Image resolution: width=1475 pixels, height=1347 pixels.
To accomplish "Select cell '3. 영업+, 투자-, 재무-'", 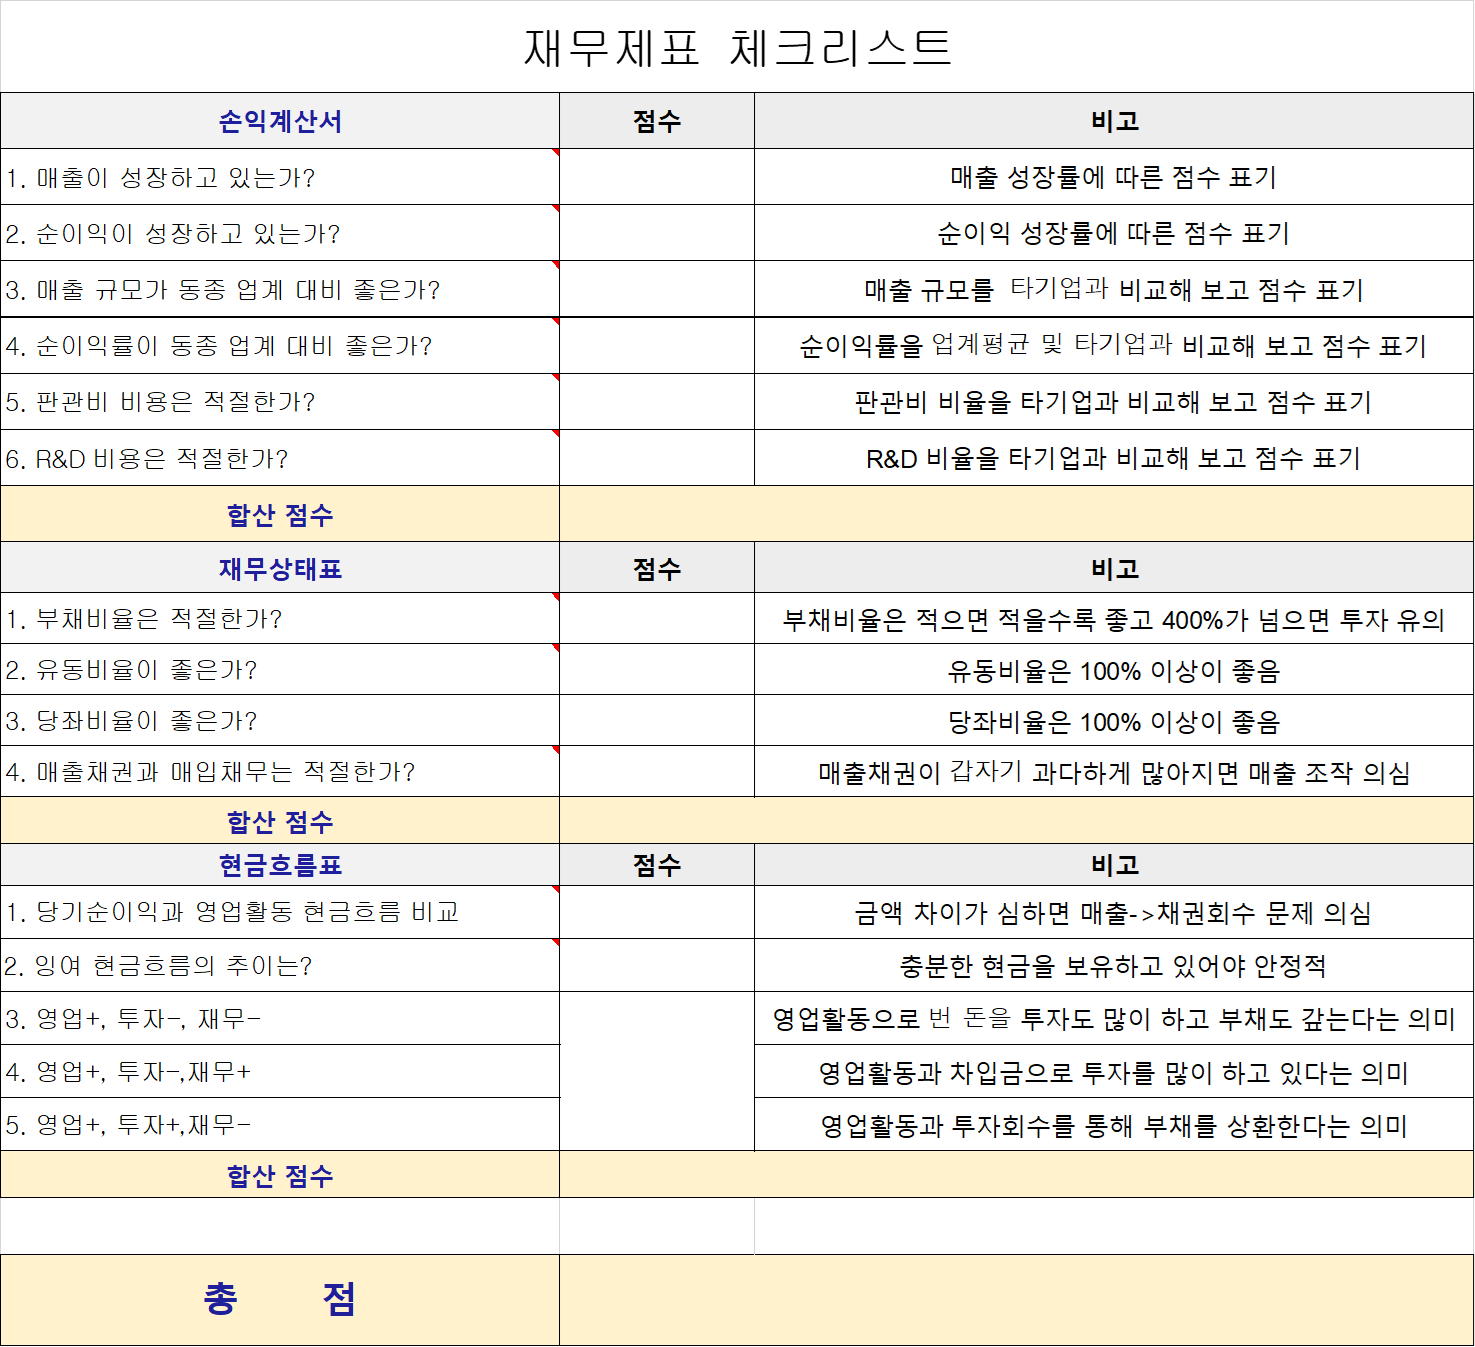I will click(x=280, y=1018).
